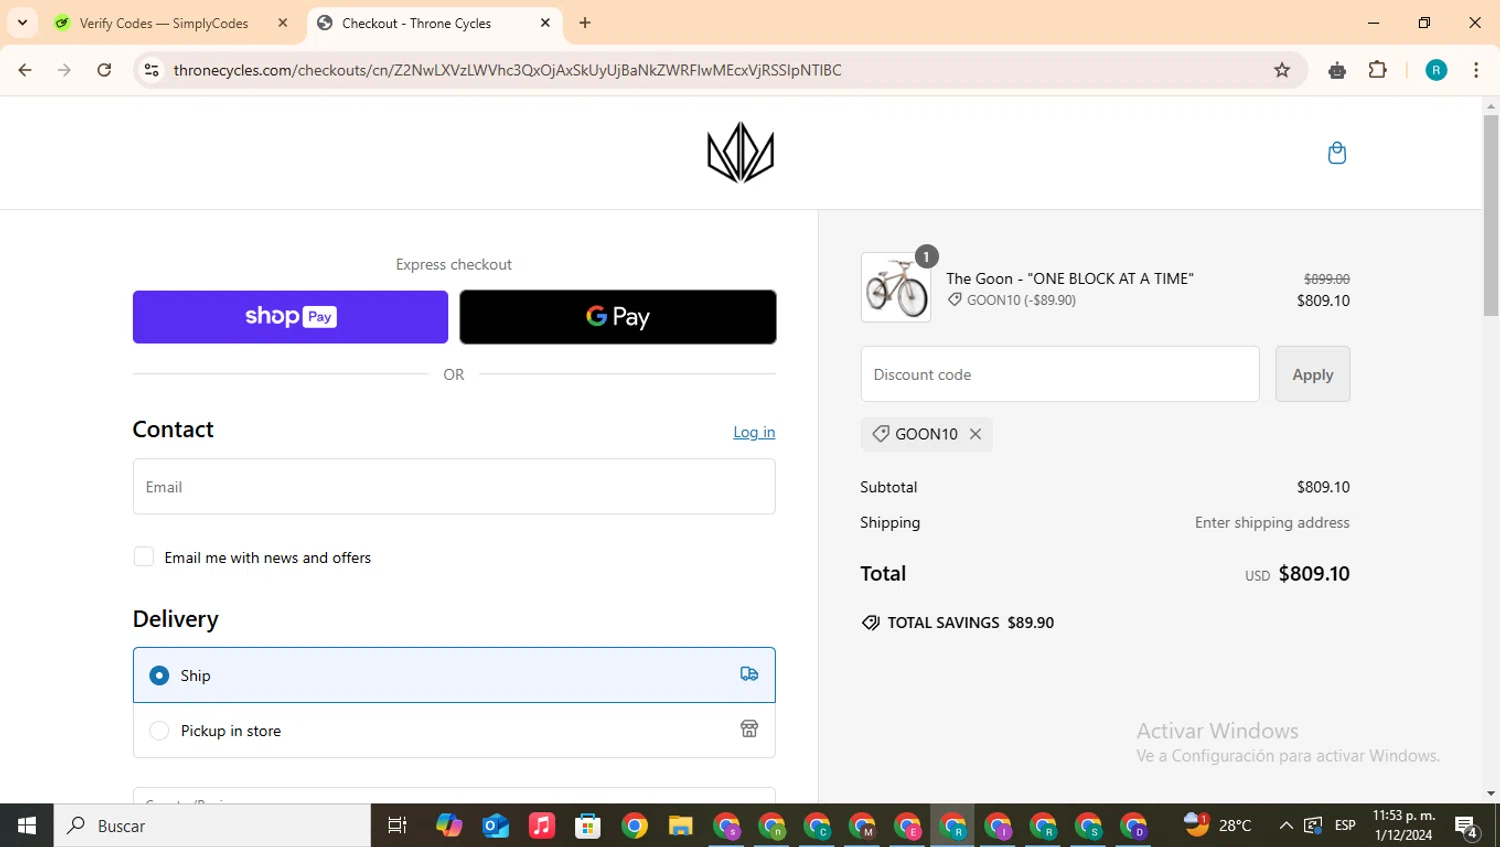Click the ESP language indicator
Image resolution: width=1500 pixels, height=847 pixels.
coord(1345,825)
